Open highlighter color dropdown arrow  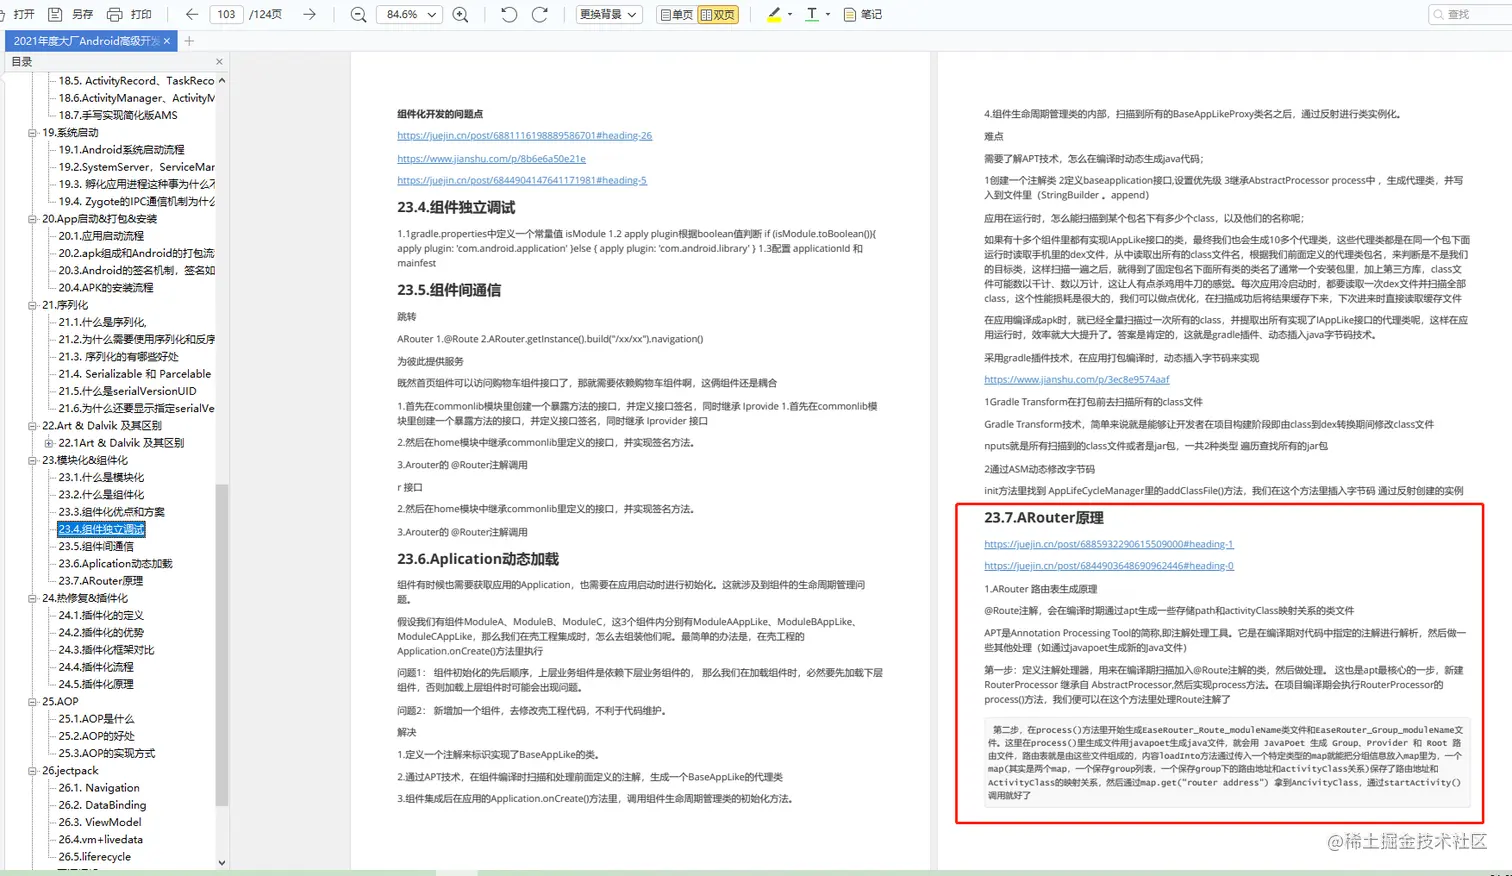coord(790,14)
